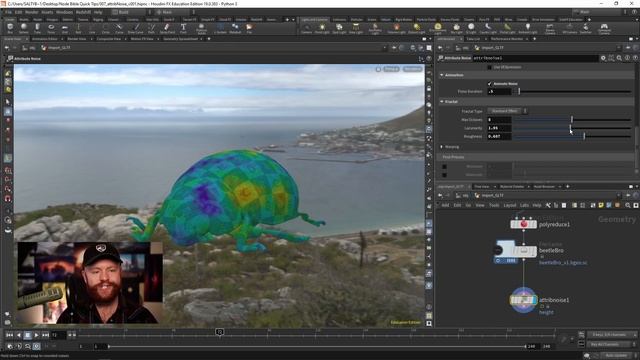Switch to the Composite View tab
The width and height of the screenshot is (640, 360).
pos(109,39)
